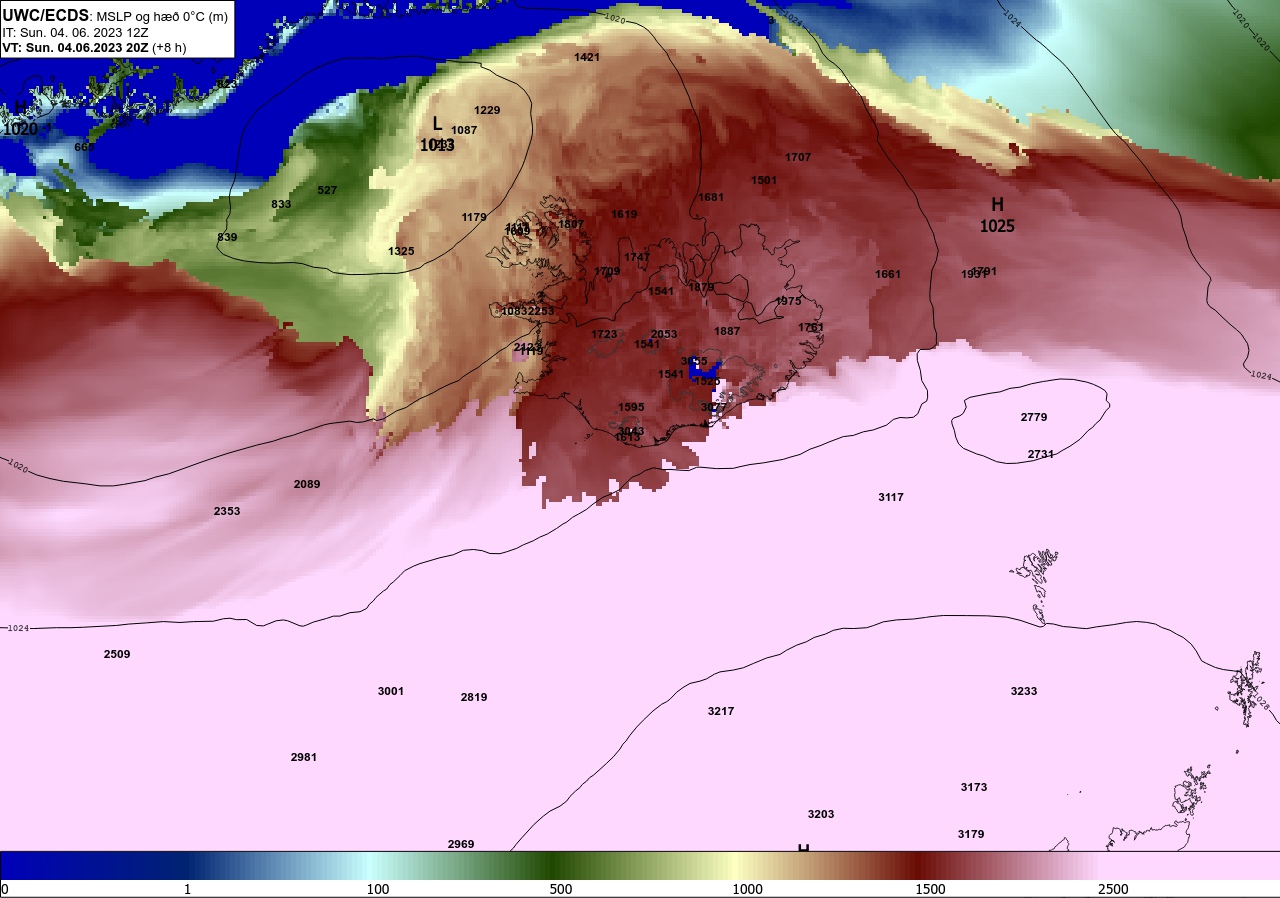
Task: Click the 1887 height value
Action: click(727, 331)
